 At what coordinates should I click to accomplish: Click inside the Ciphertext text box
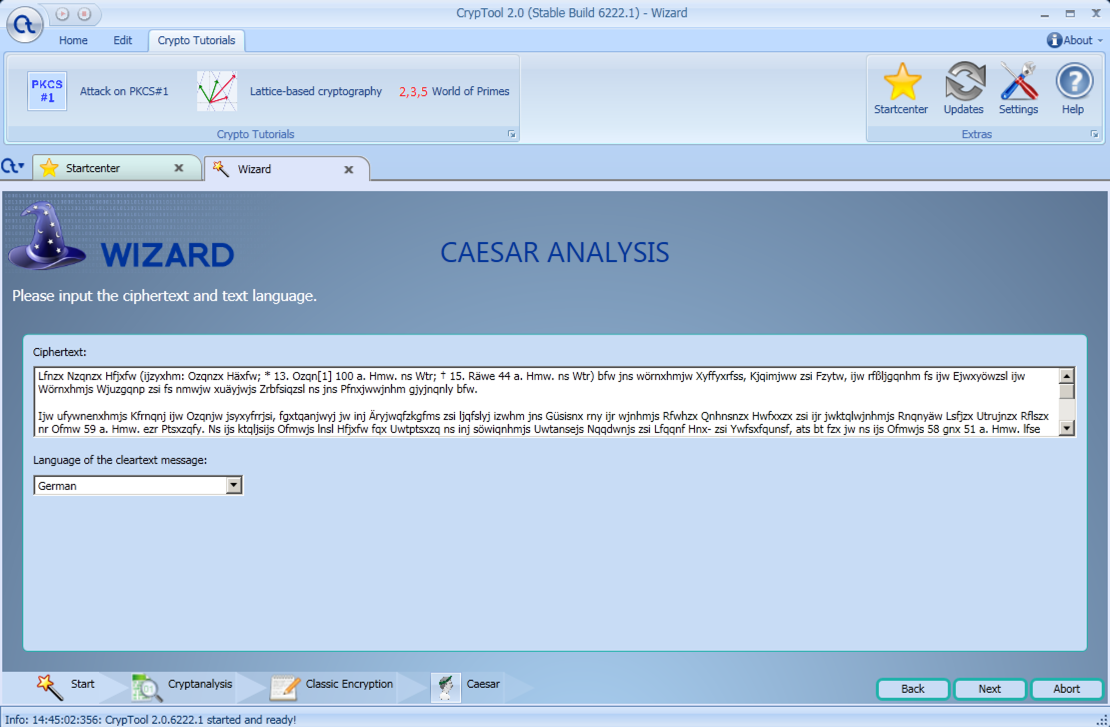pos(547,402)
